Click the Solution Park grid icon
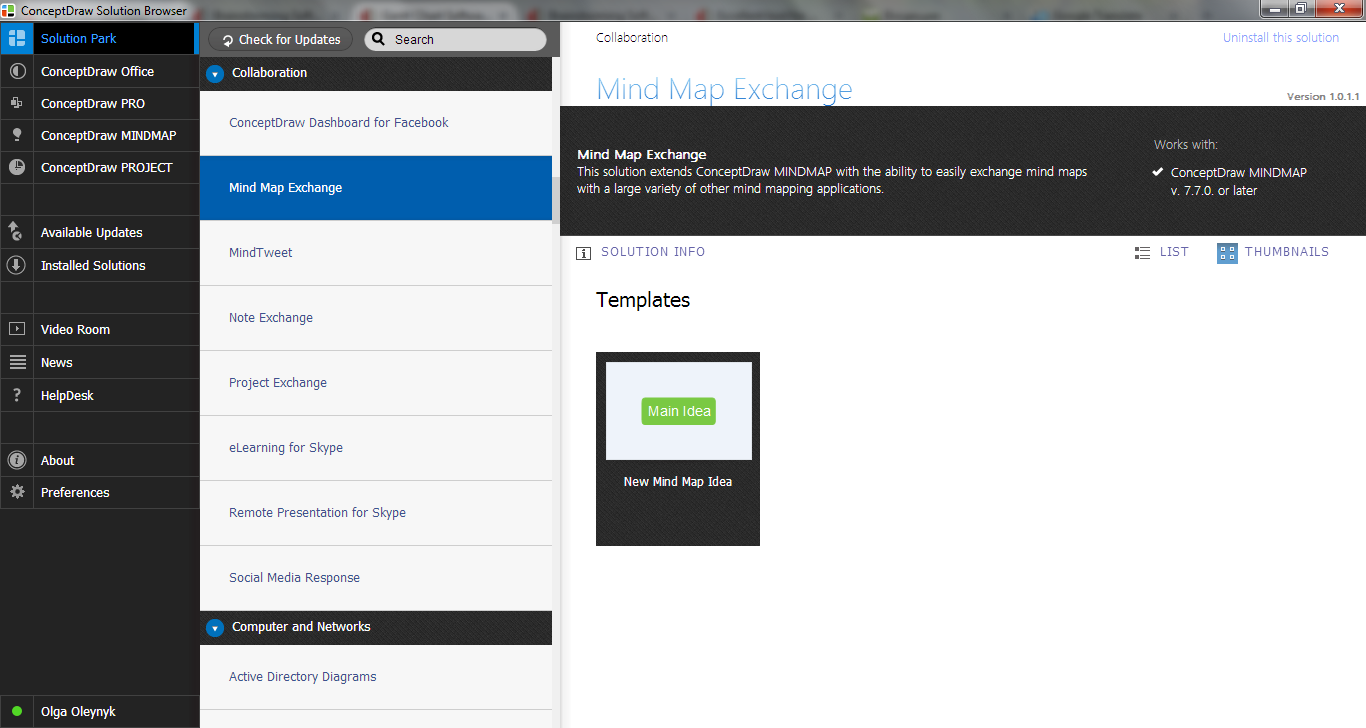The width and height of the screenshot is (1366, 728). (x=16, y=39)
